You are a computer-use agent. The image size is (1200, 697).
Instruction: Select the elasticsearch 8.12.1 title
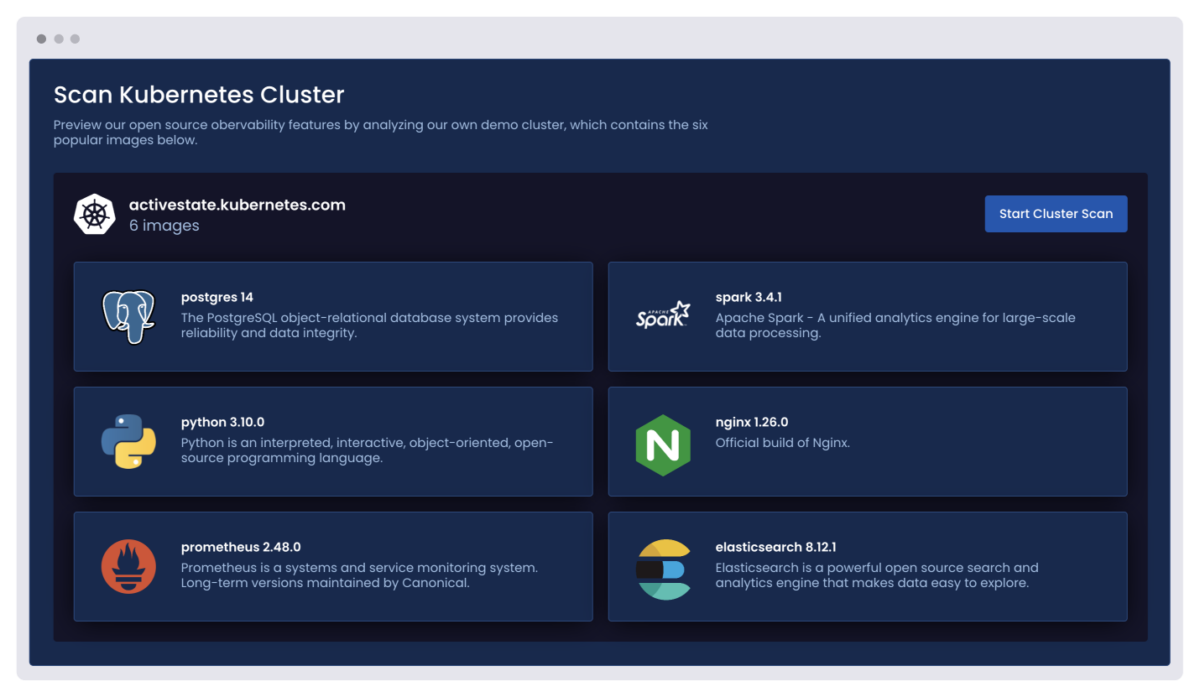click(x=775, y=547)
